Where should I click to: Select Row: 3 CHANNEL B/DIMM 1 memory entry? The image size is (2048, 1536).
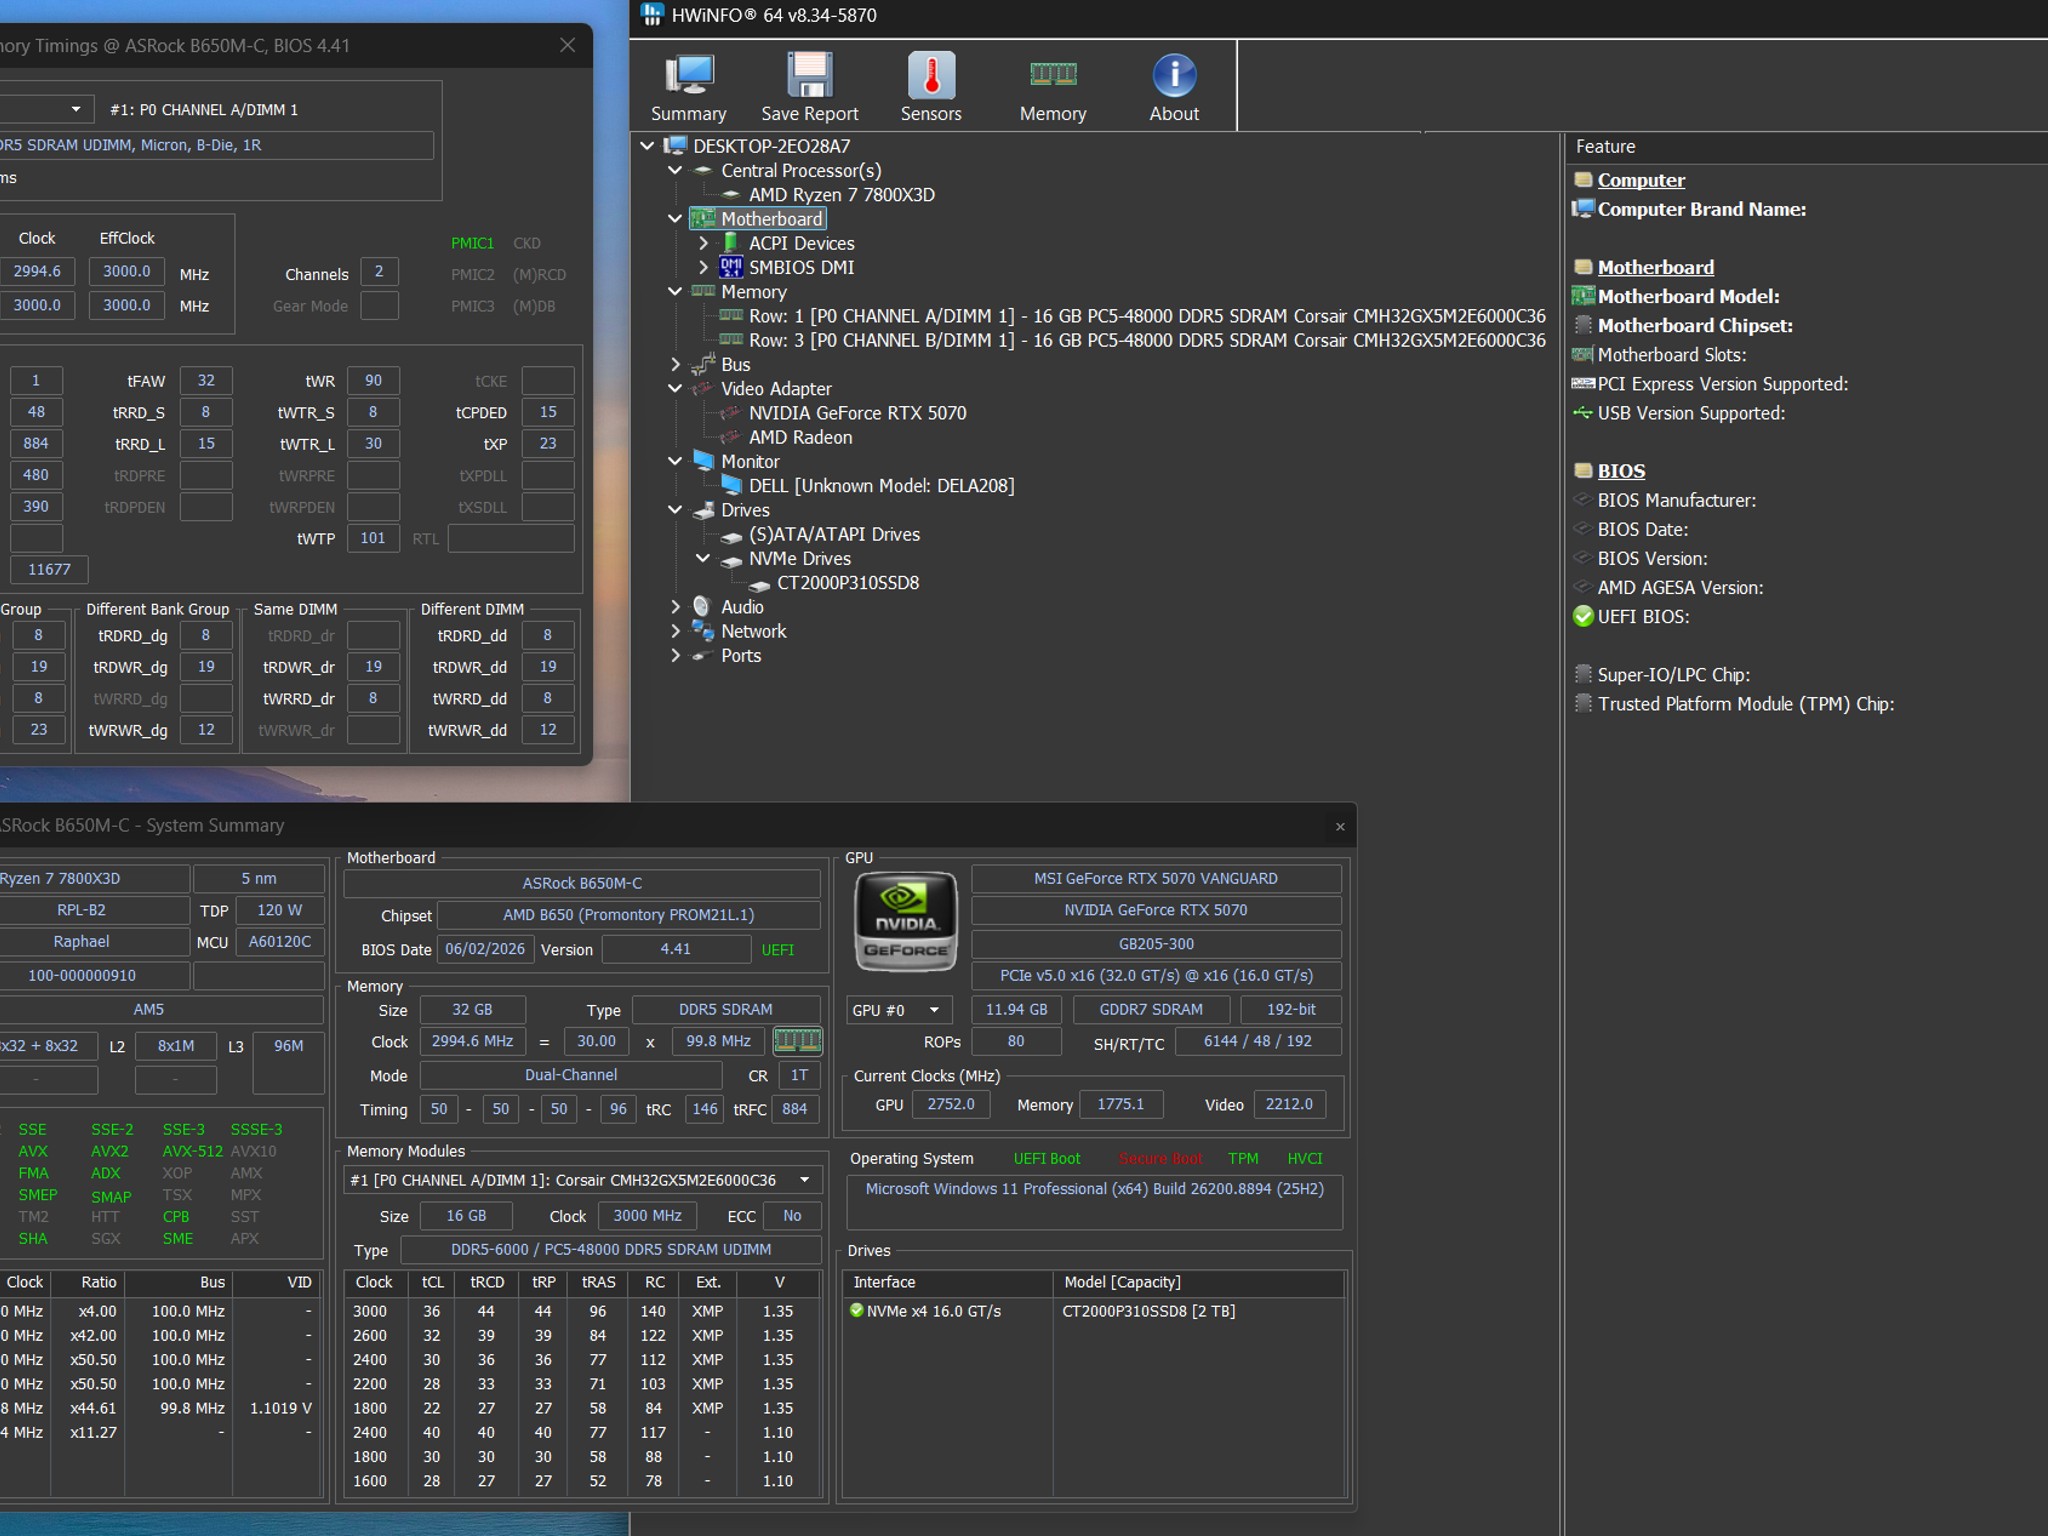click(1147, 340)
